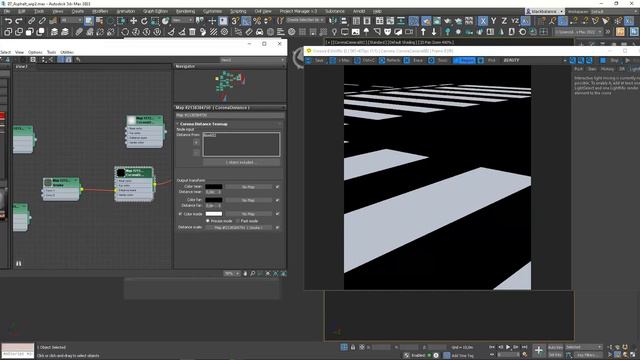
Task: Click the tree icon in second toolbar
Action: pos(448,32)
